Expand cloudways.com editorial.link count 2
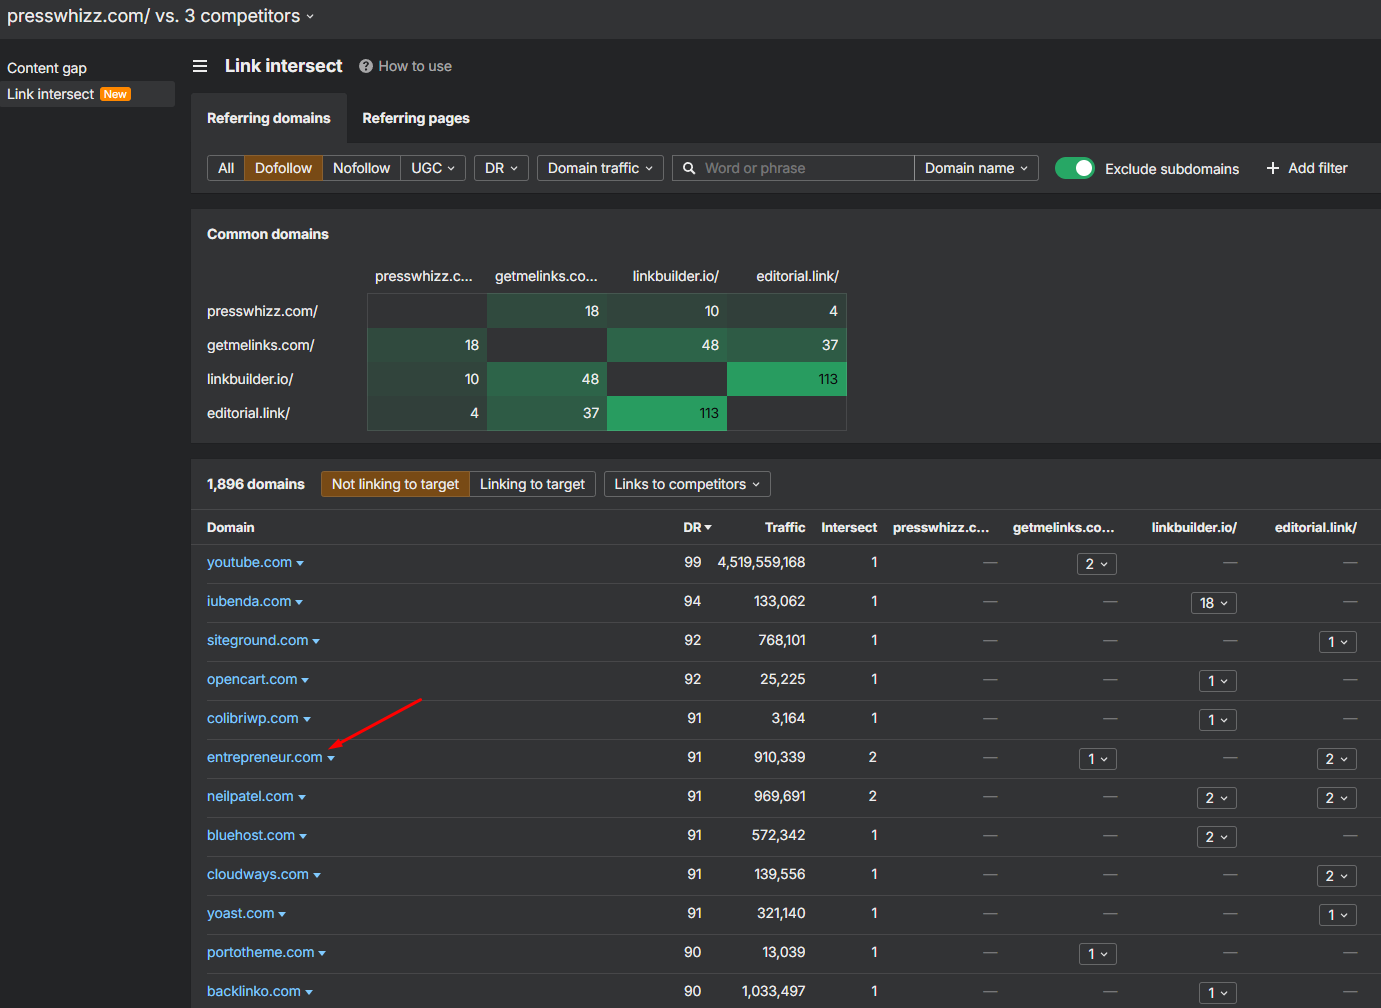Image resolution: width=1381 pixels, height=1008 pixels. (x=1337, y=876)
